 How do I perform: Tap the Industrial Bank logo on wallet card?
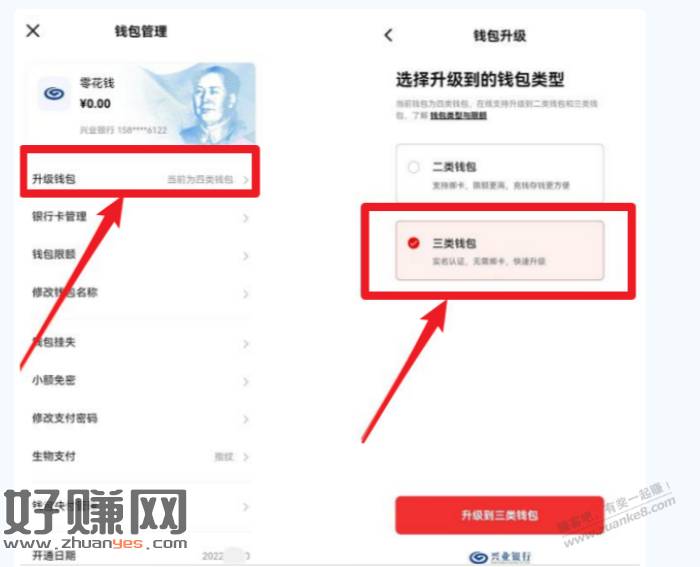click(54, 94)
